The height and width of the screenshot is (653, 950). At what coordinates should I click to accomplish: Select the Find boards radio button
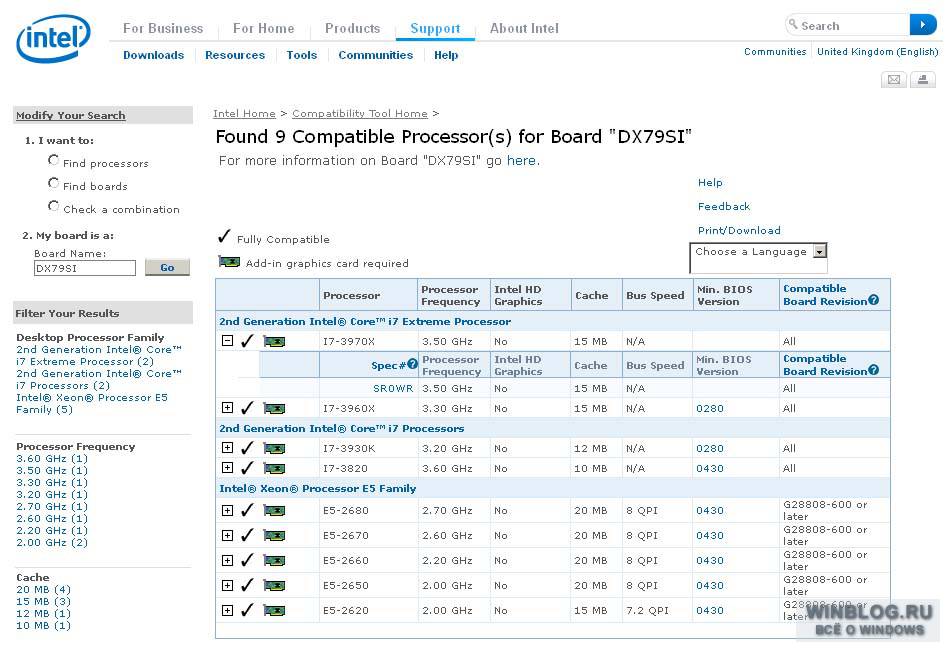[x=53, y=183]
